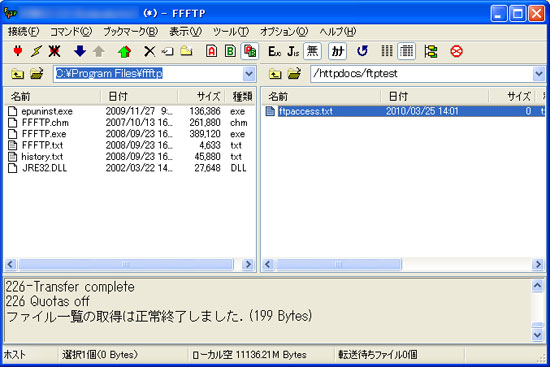Click log window scroll up arrow

pyautogui.click(x=537, y=286)
